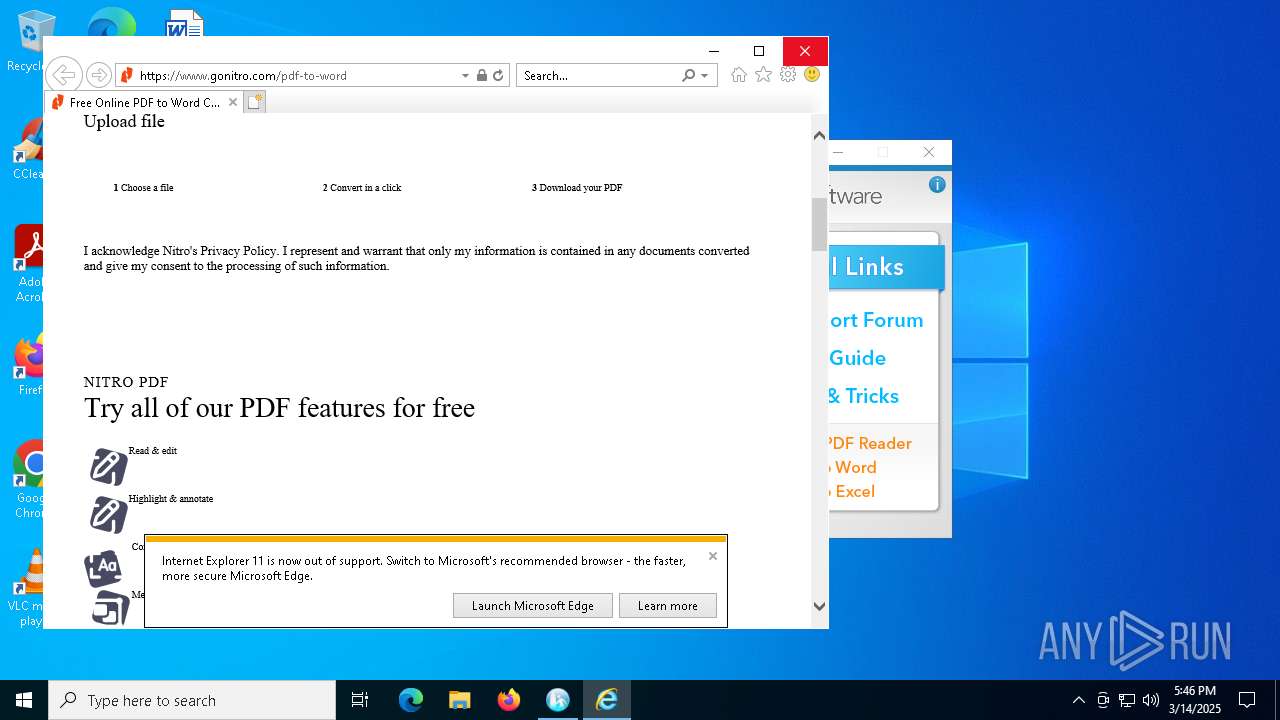The image size is (1280, 720).
Task: Go back with the IE back arrow
Action: click(x=63, y=75)
